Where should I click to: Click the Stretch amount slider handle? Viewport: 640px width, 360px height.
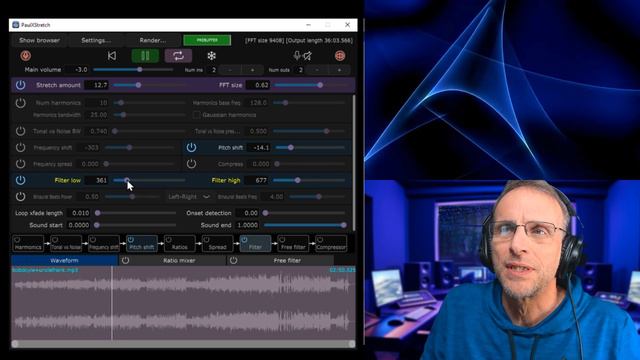click(138, 85)
